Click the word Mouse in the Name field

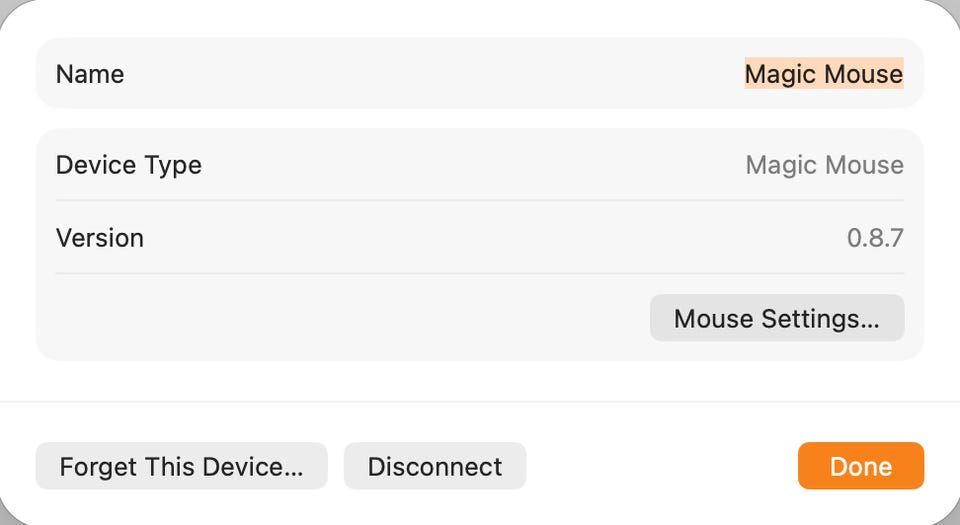tap(863, 74)
